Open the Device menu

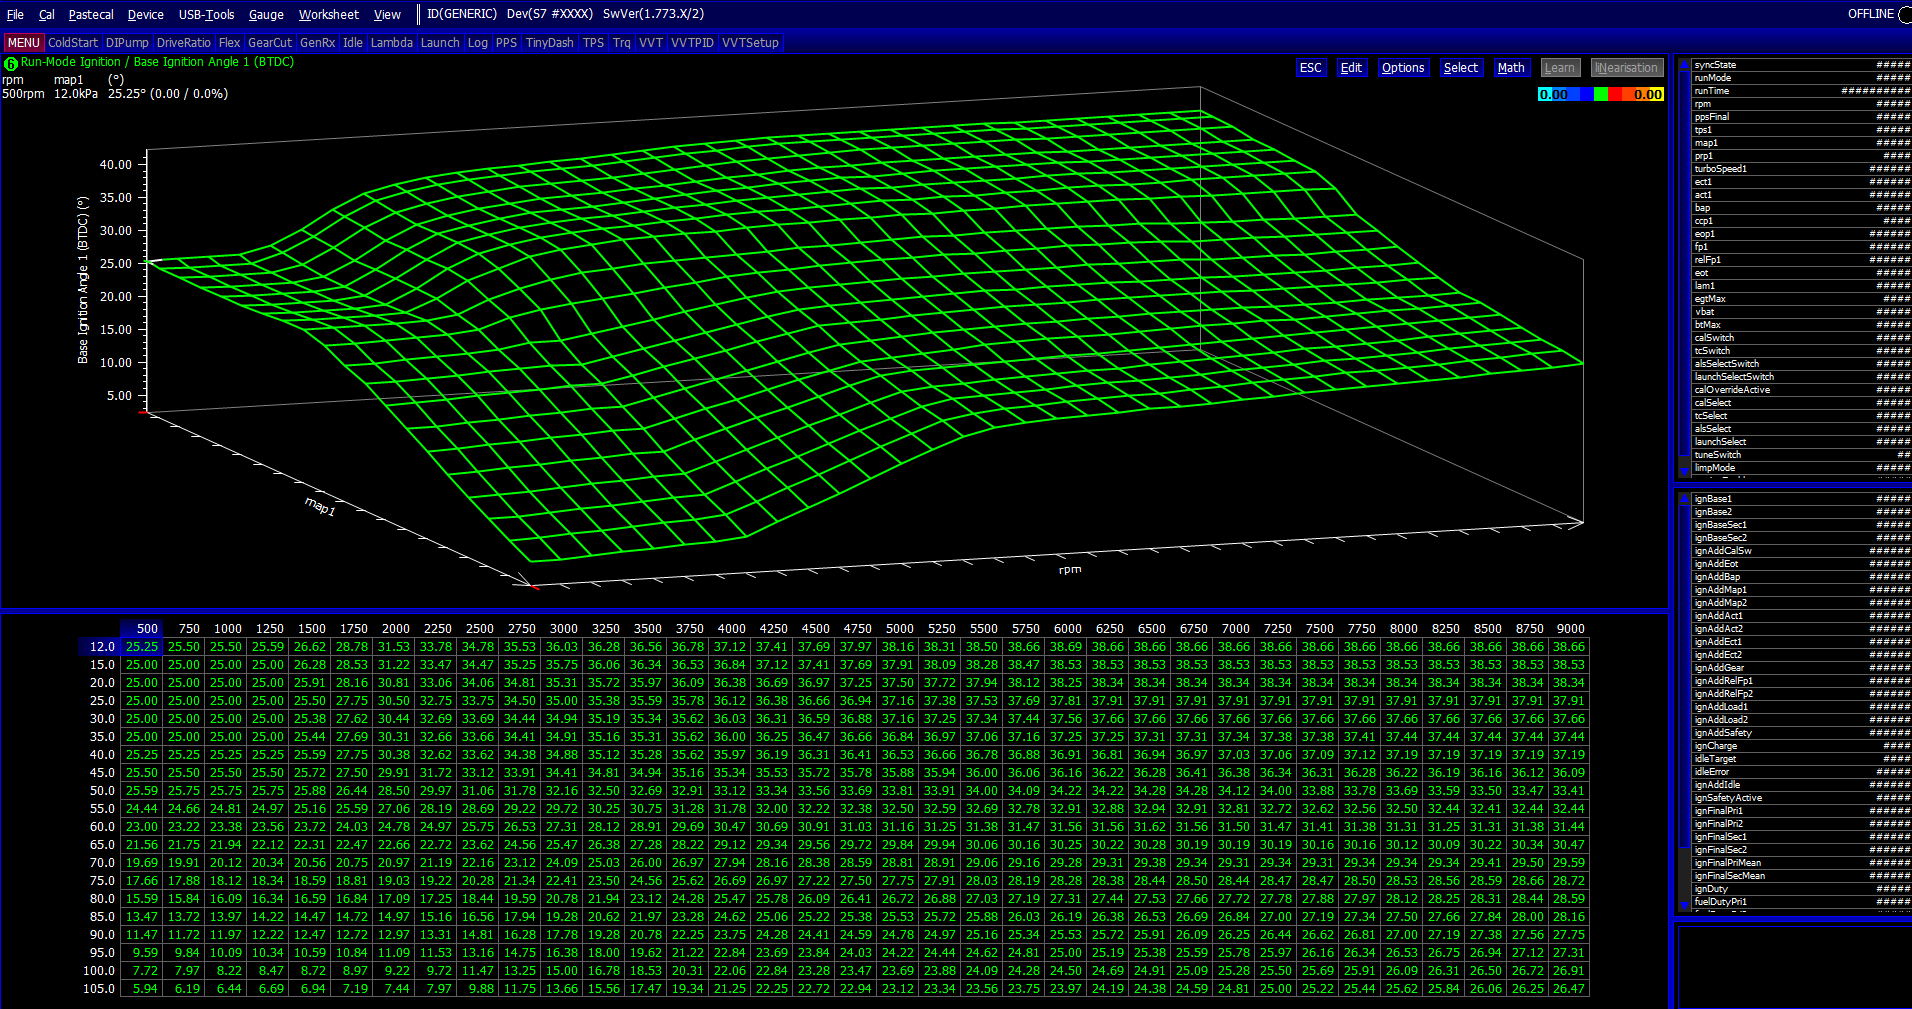[x=146, y=14]
